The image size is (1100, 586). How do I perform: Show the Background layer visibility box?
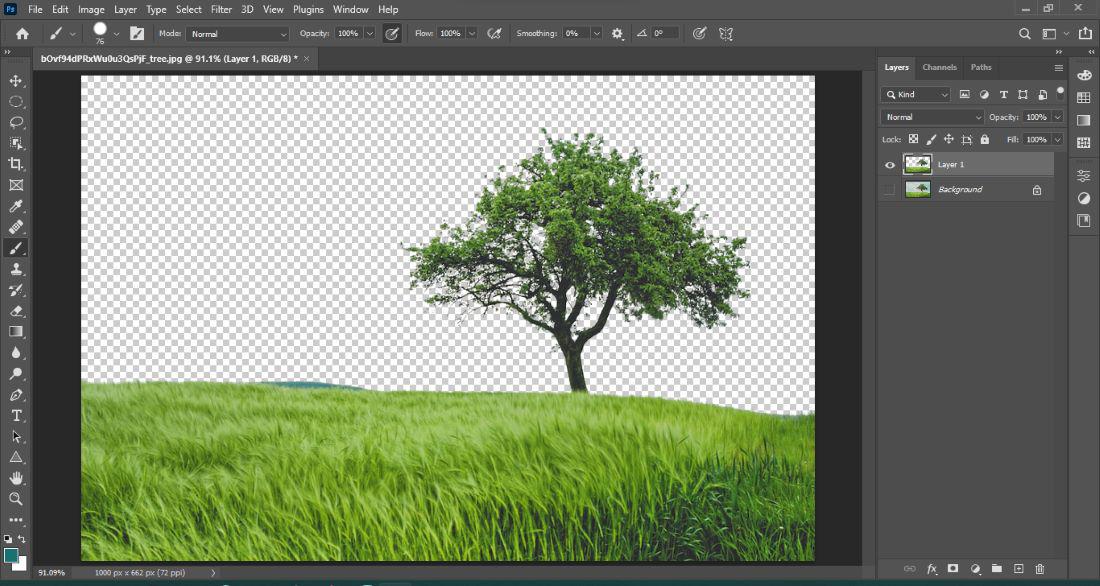[x=890, y=190]
